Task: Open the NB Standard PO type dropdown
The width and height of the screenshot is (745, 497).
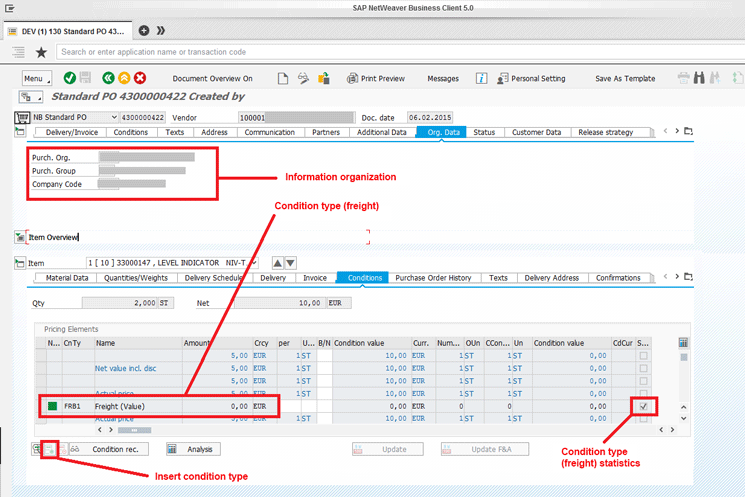Action: [x=113, y=117]
